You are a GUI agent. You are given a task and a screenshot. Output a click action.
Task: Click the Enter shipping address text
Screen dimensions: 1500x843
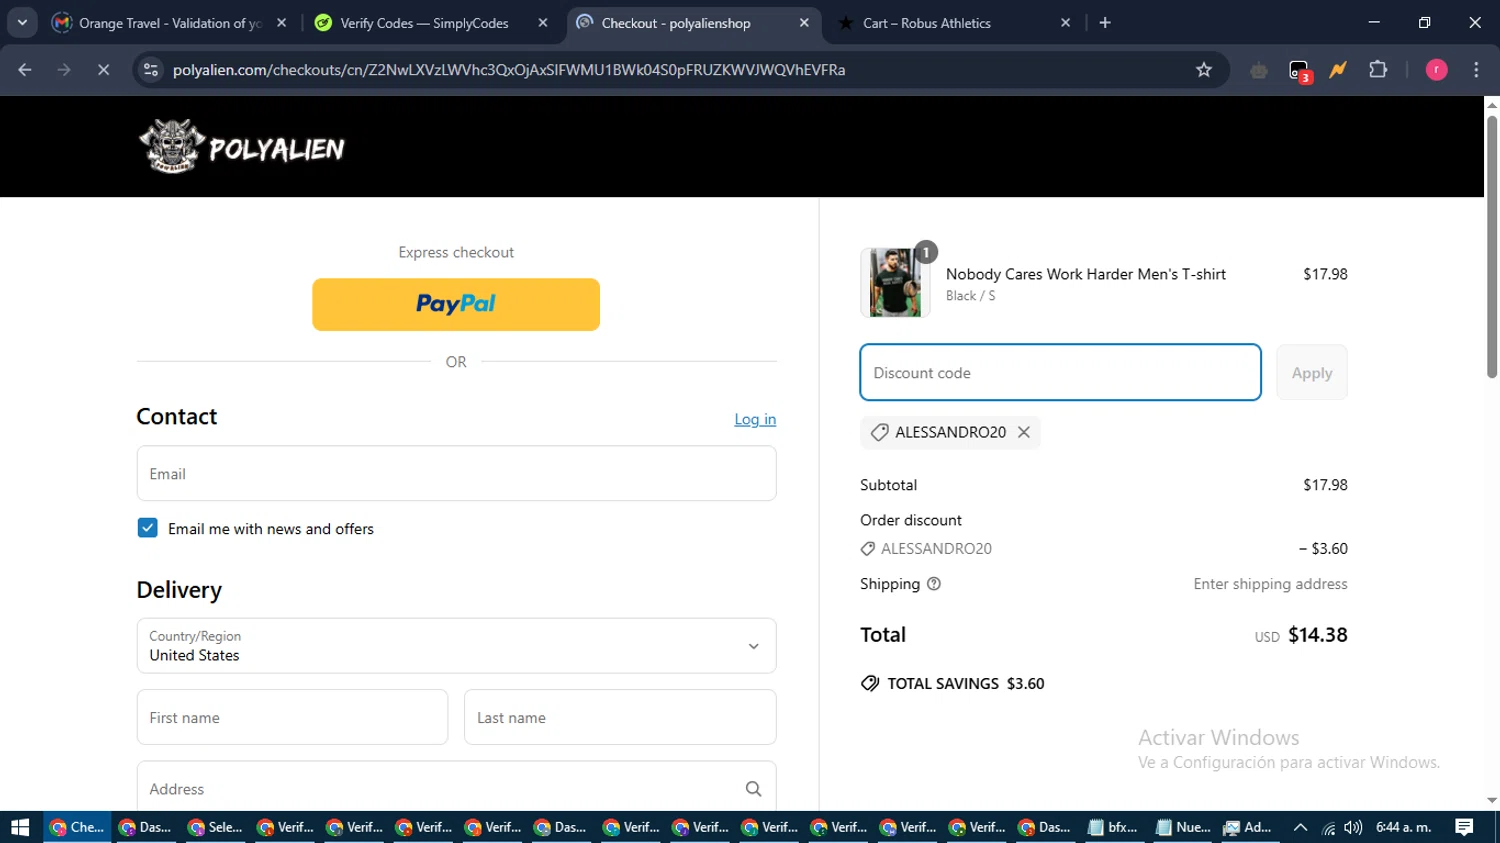click(x=1270, y=584)
